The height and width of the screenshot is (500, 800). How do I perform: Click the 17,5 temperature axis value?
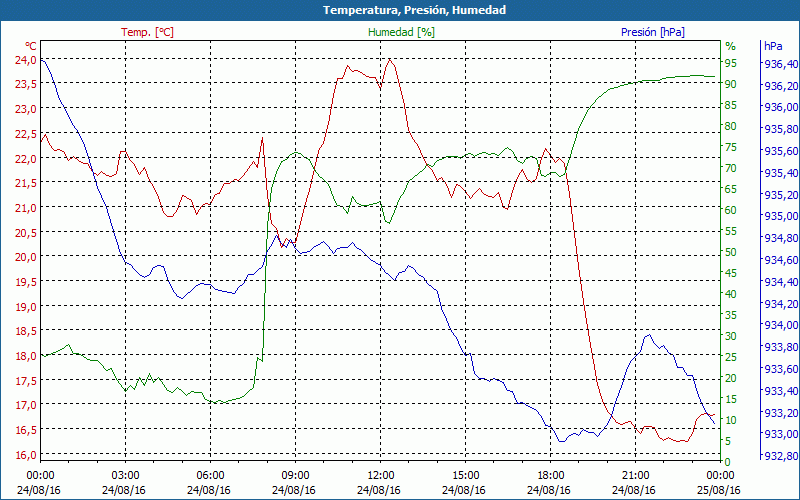[x=26, y=380]
